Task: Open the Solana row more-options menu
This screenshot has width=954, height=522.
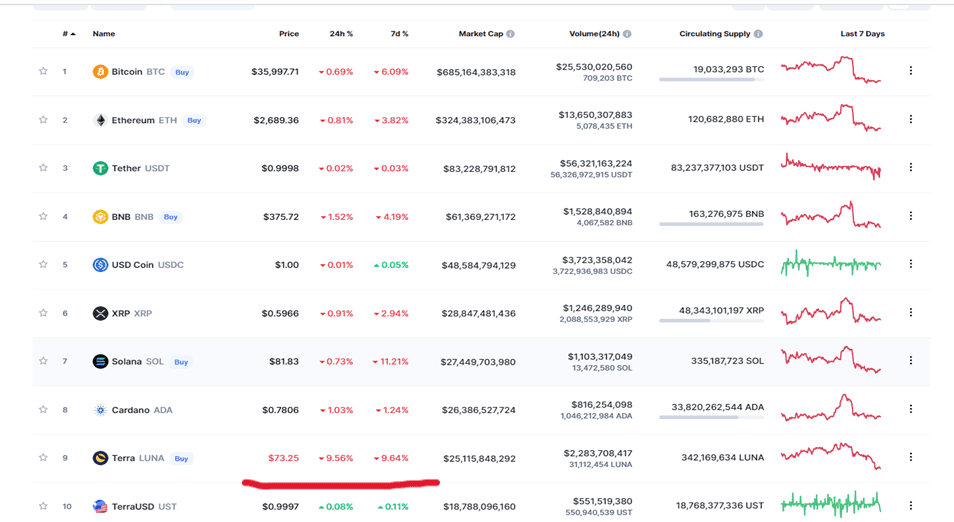Action: [x=911, y=360]
